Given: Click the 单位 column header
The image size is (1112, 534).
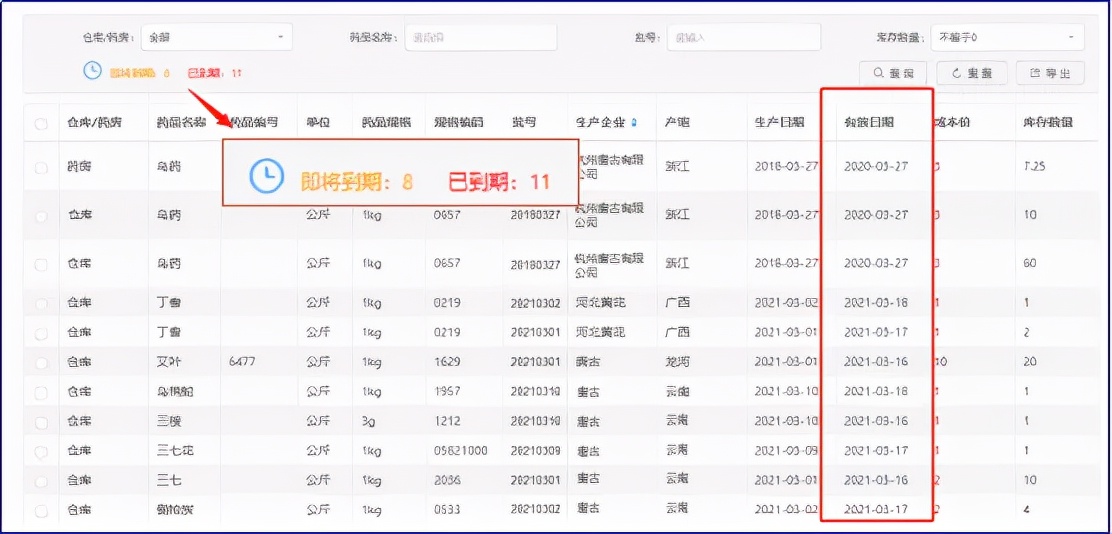Looking at the screenshot, I should 318,123.
